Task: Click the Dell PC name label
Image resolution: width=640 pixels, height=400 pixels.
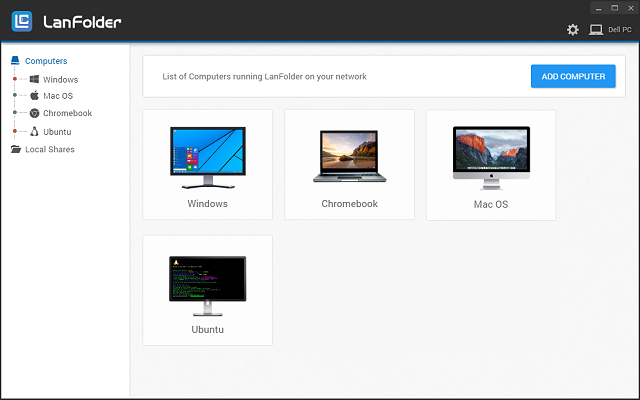Action: coord(620,30)
